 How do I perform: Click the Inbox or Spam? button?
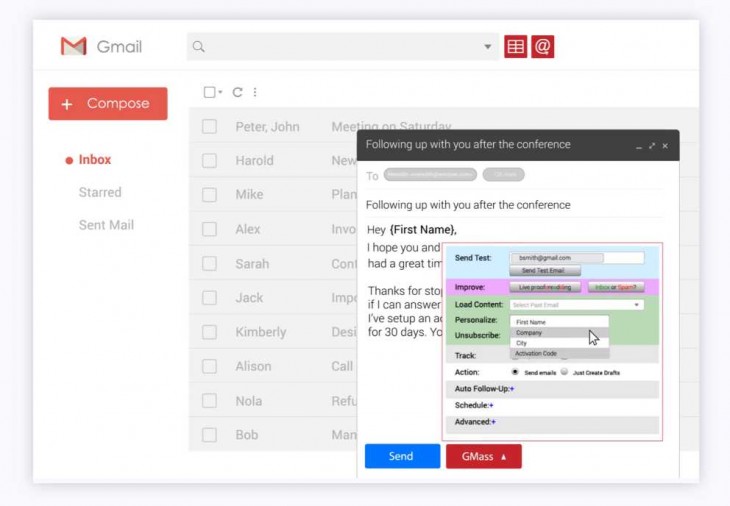pos(615,287)
